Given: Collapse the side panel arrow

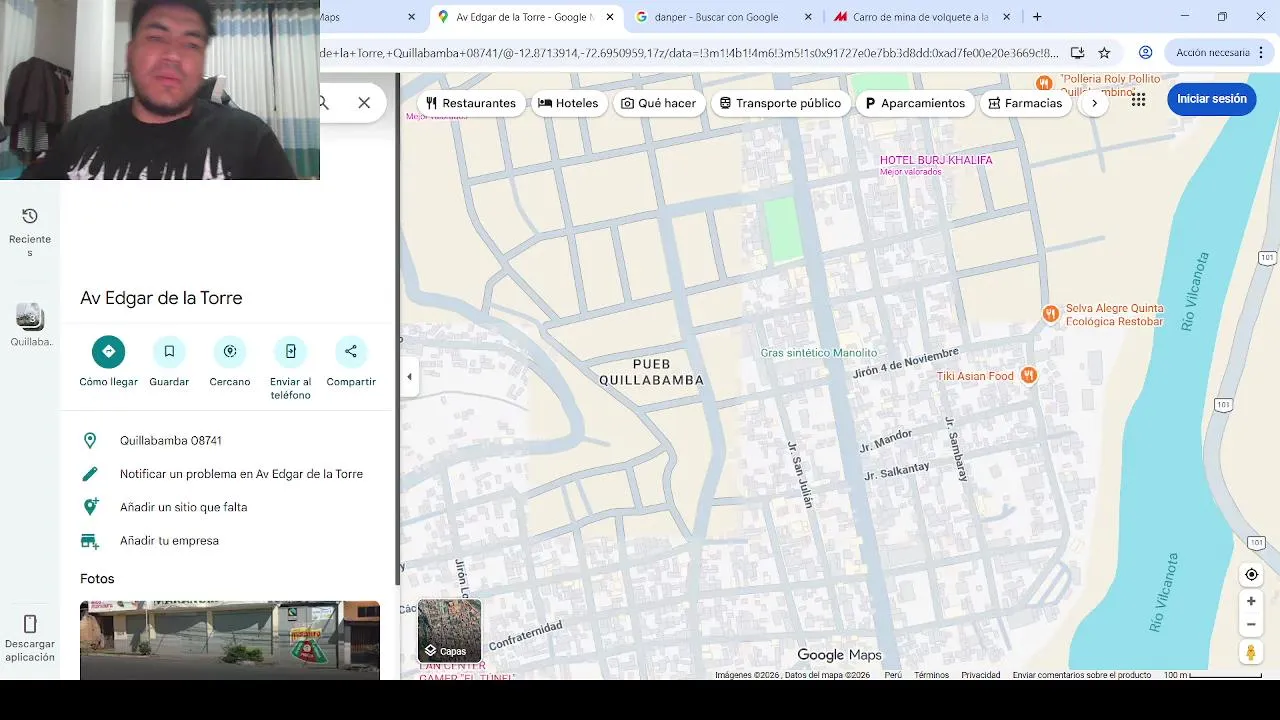Looking at the screenshot, I should tap(409, 377).
